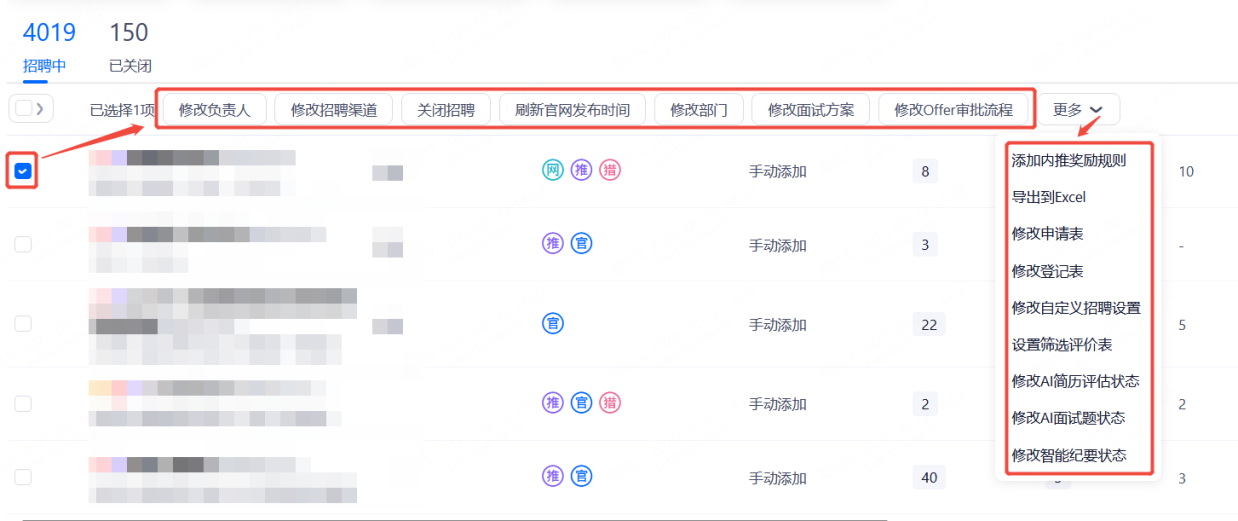Choose 导出到Excel from the more menu
The width and height of the screenshot is (1238, 521).
point(1048,197)
